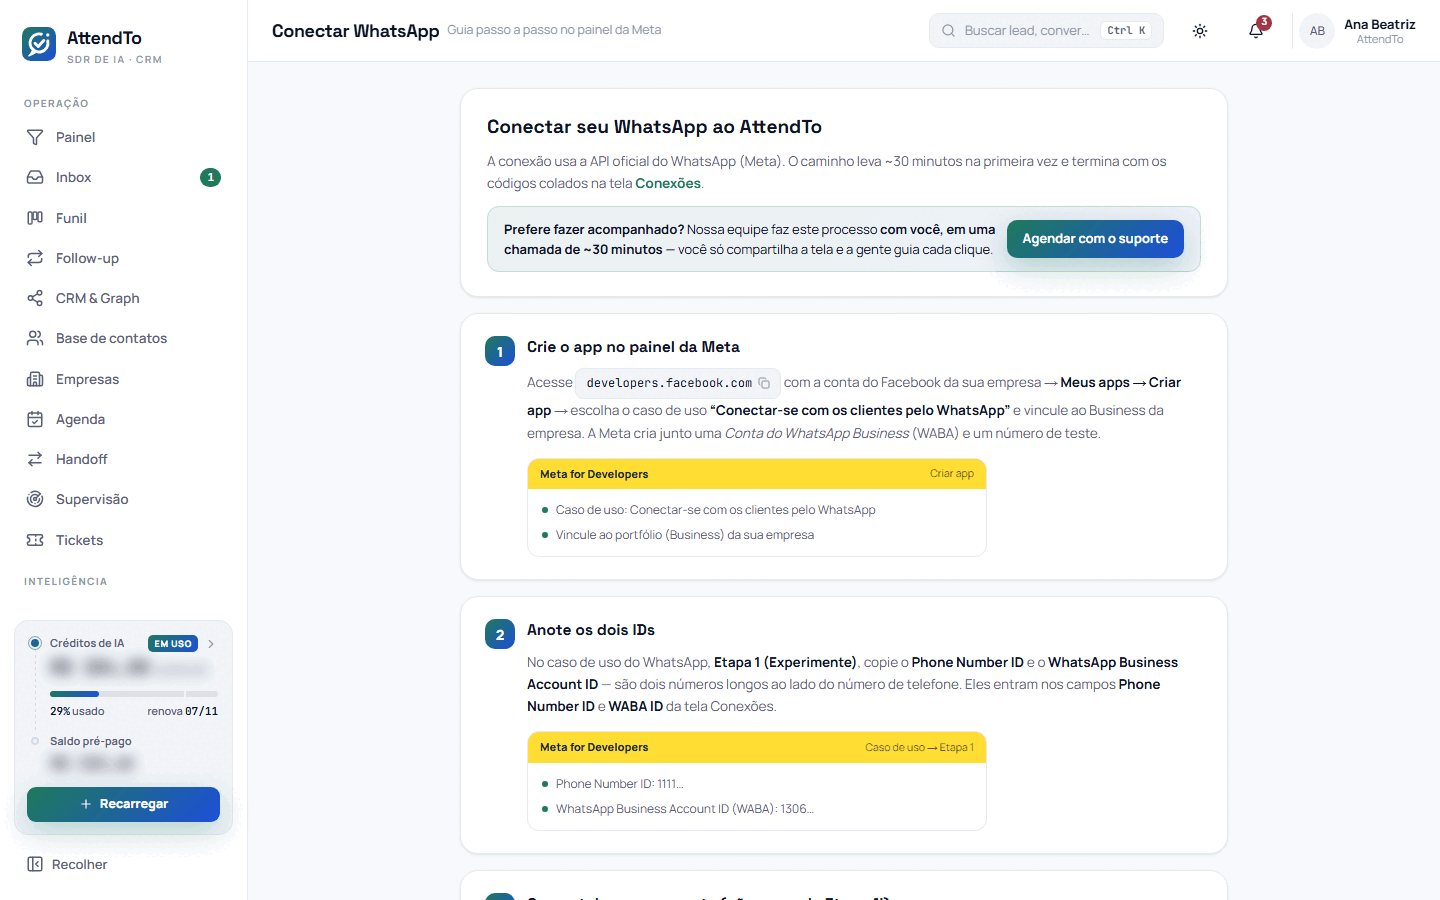Click the "renova 07/11" text
The image size is (1440, 900).
pyautogui.click(x=182, y=711)
